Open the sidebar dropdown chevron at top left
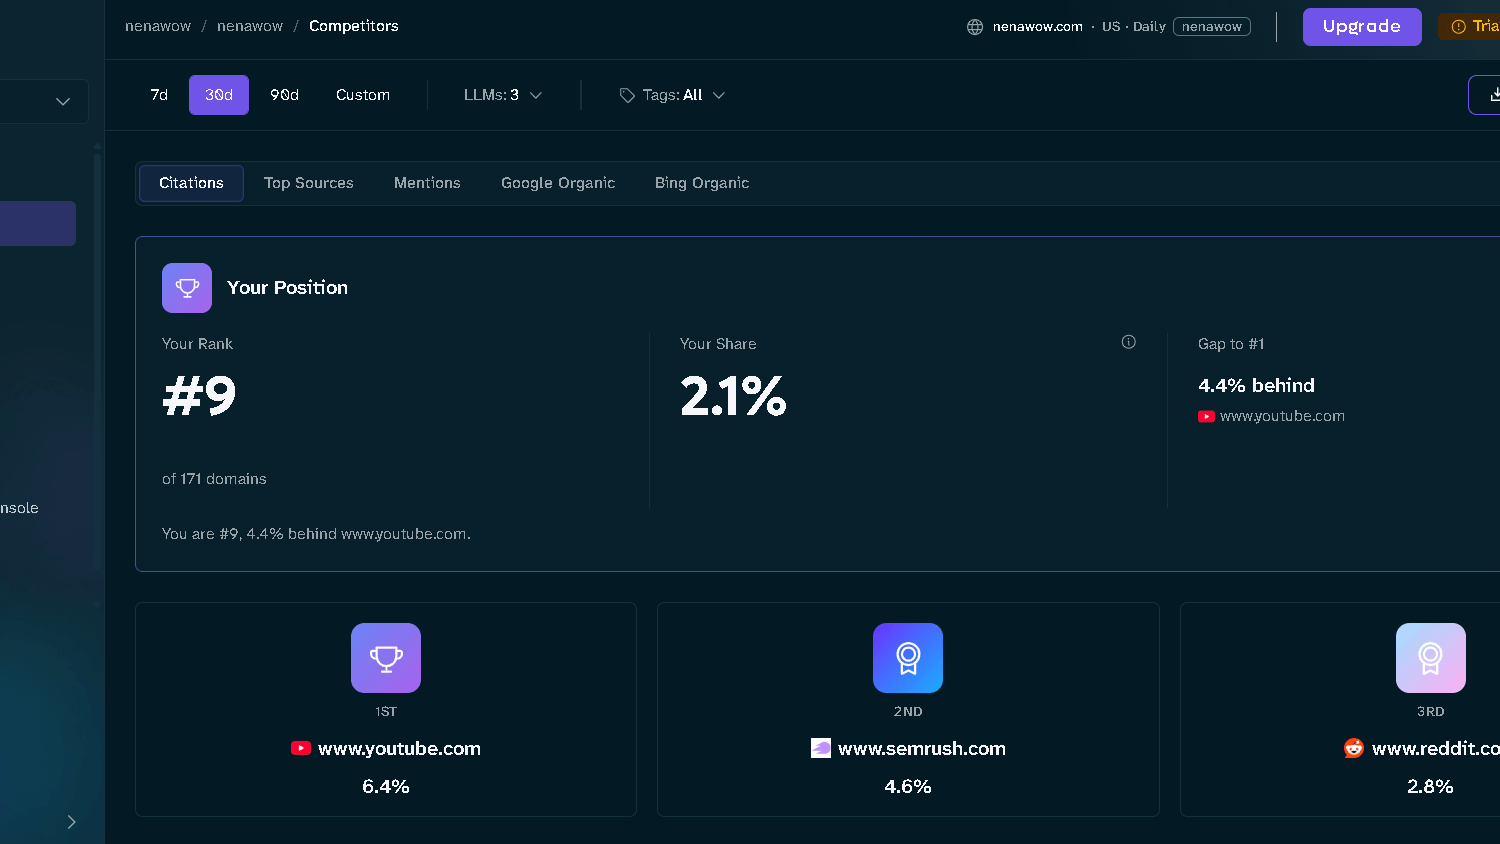1500x844 pixels. pos(63,102)
